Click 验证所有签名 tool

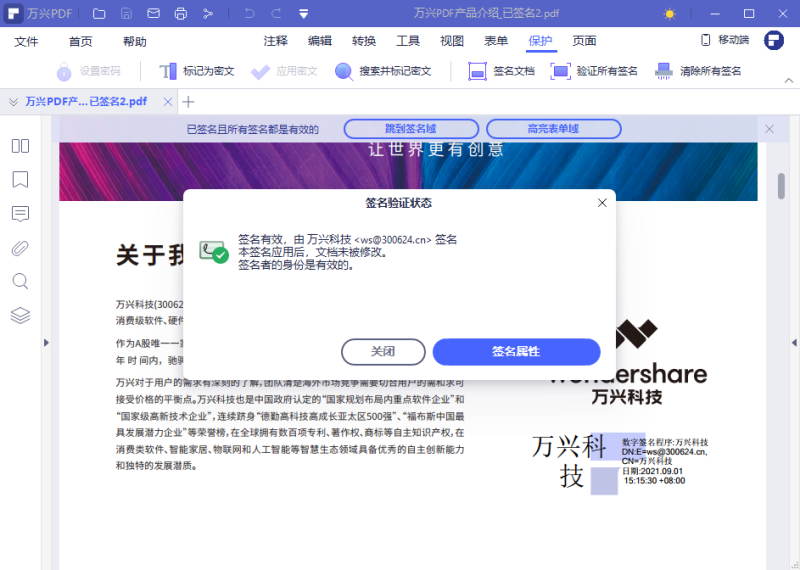(594, 71)
